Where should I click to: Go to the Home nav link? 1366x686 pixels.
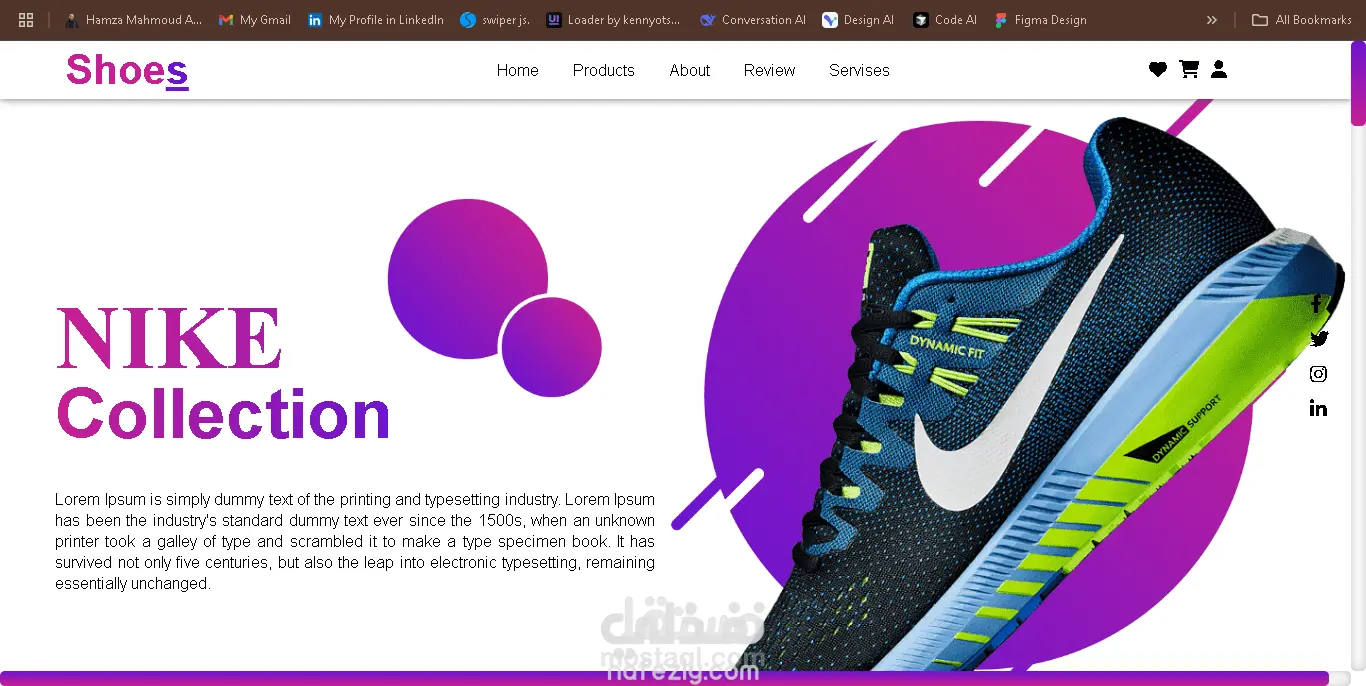[x=518, y=70]
